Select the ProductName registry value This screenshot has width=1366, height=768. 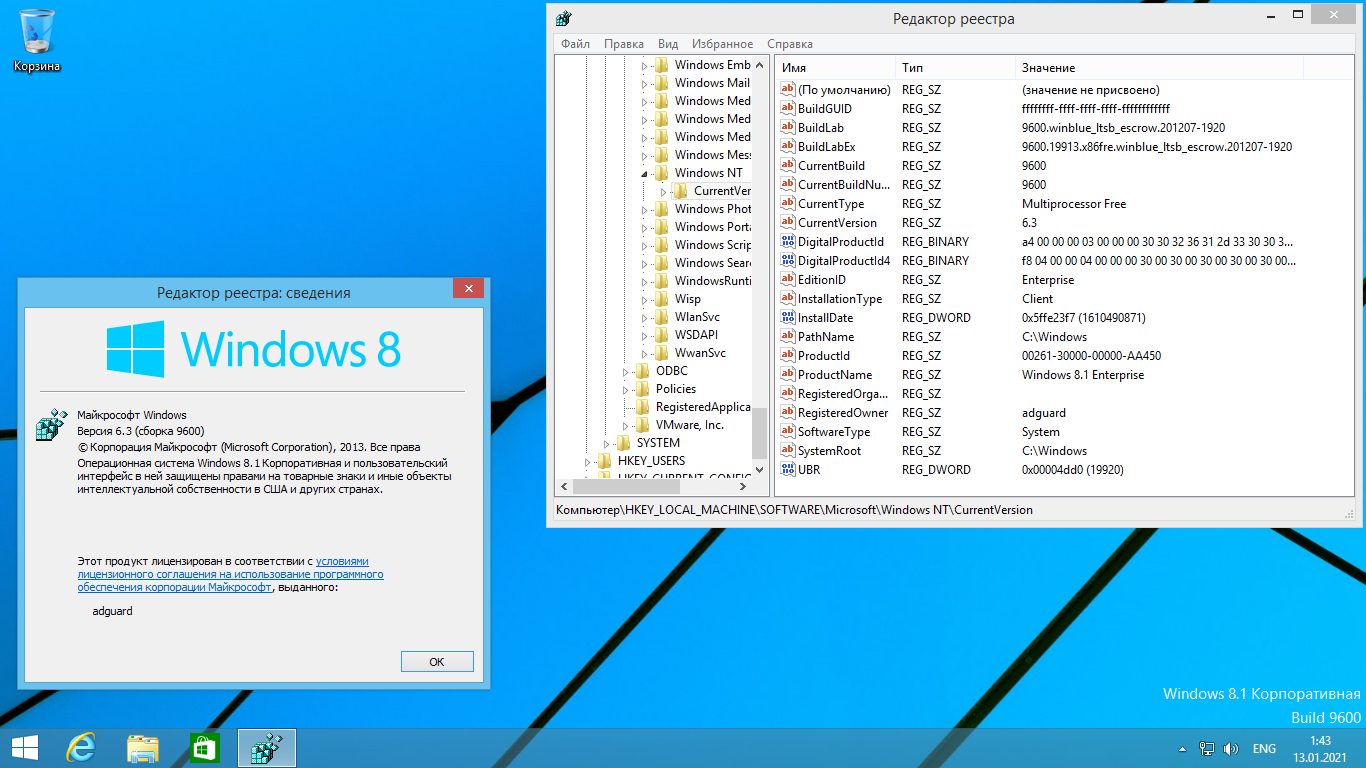pos(834,375)
